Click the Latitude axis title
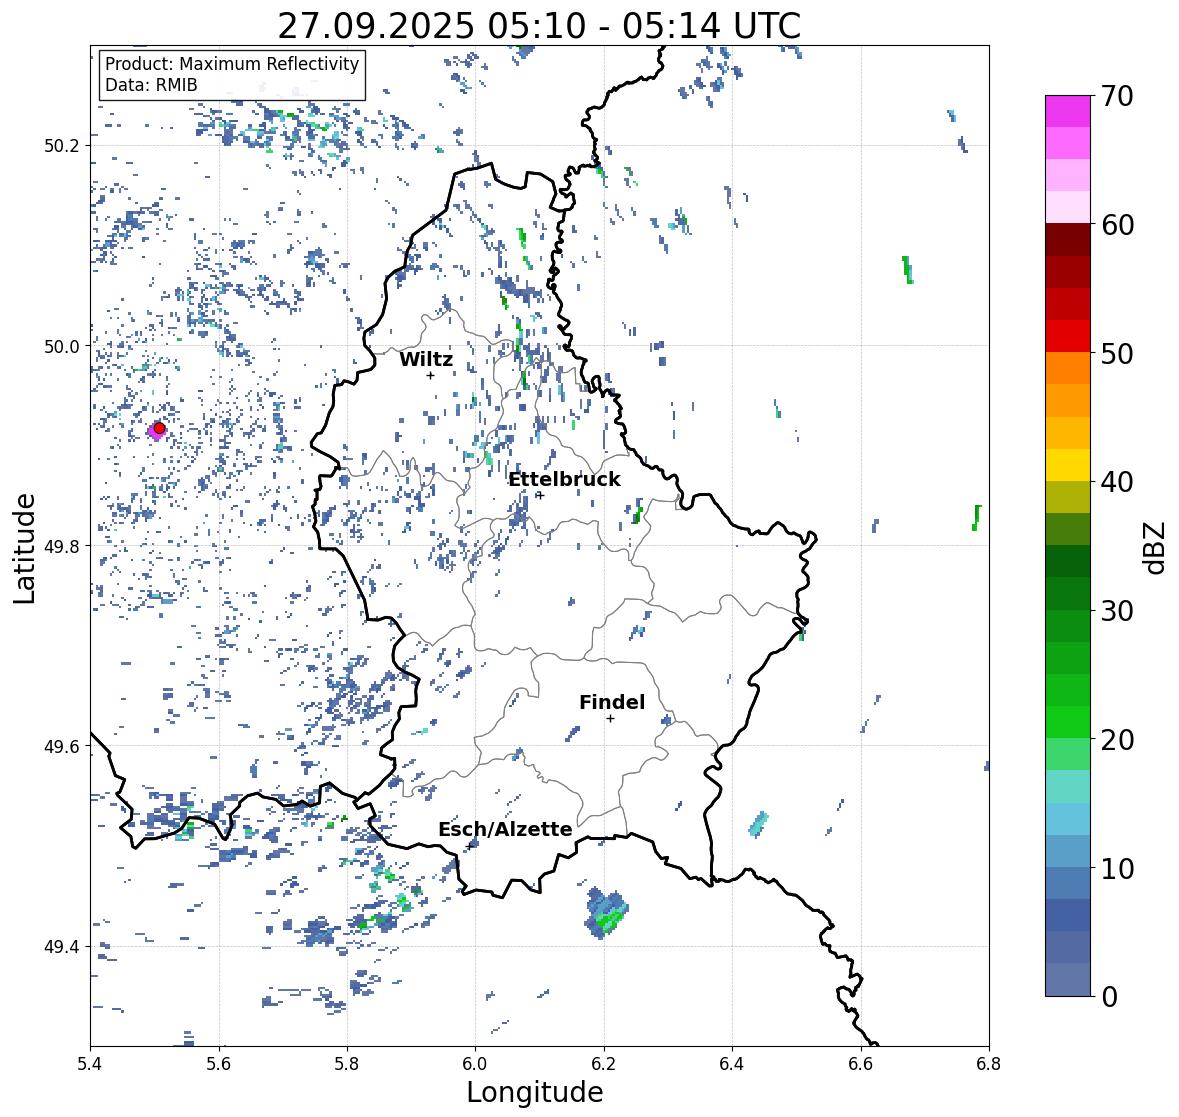 click(x=24, y=549)
